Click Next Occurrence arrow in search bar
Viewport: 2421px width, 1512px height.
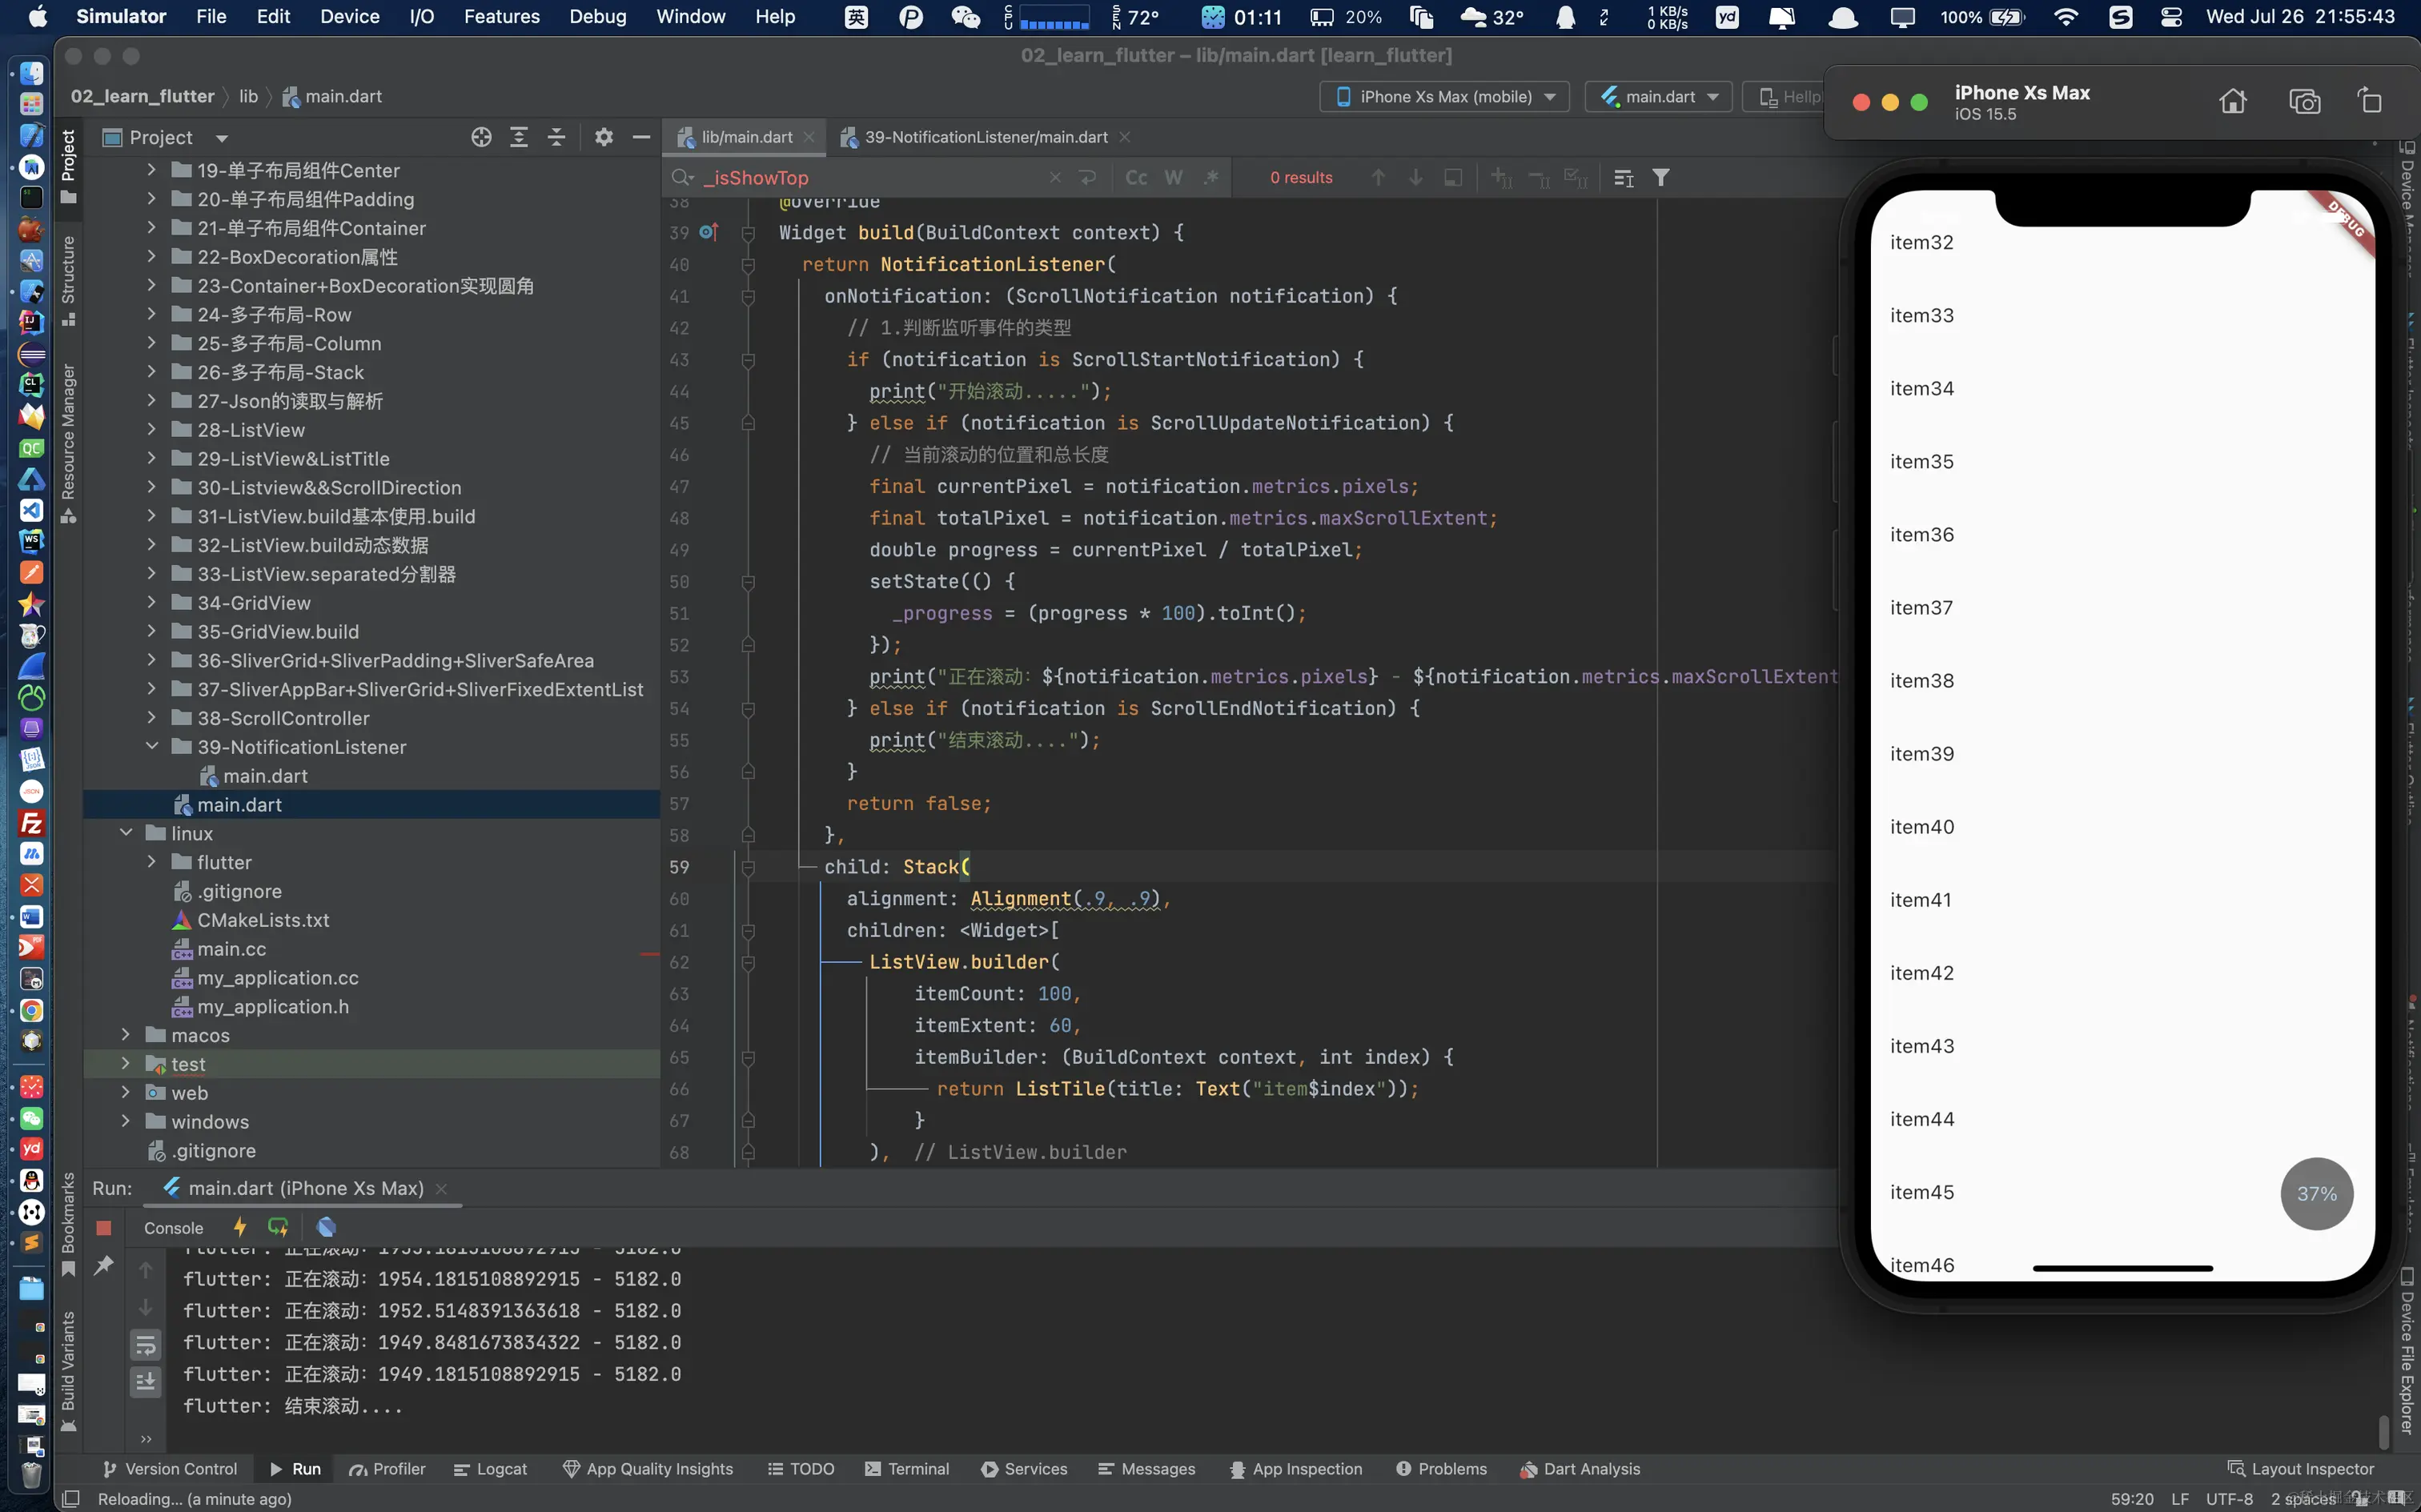pos(1416,177)
